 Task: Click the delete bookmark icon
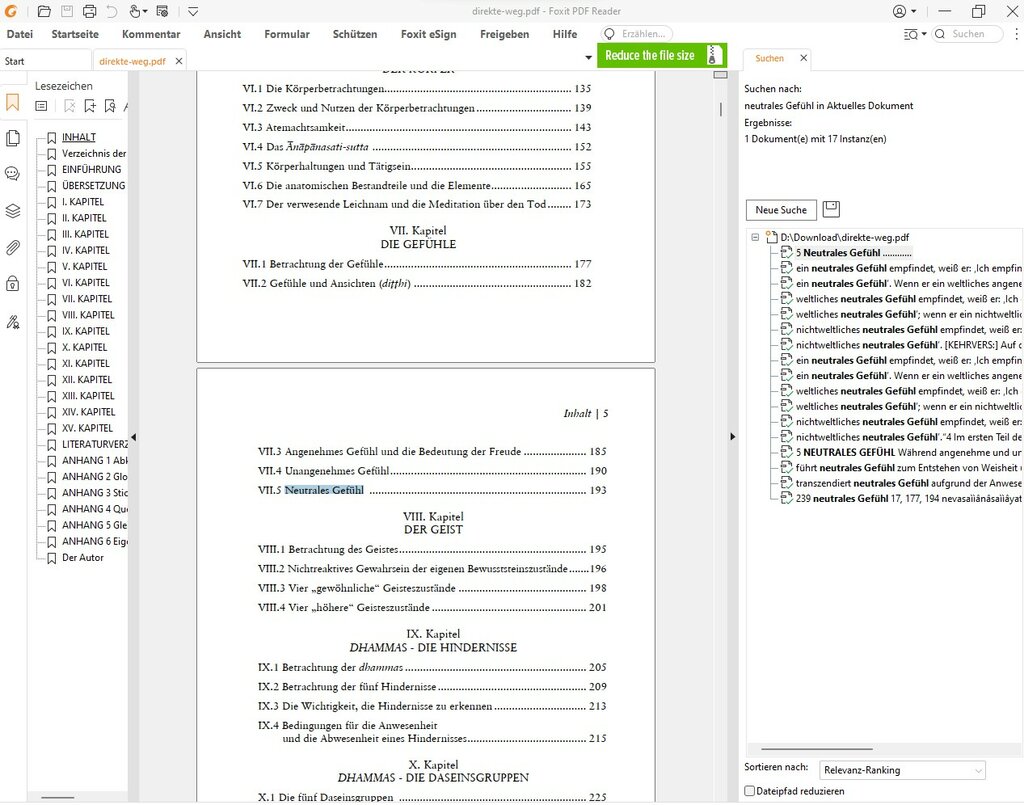point(69,106)
